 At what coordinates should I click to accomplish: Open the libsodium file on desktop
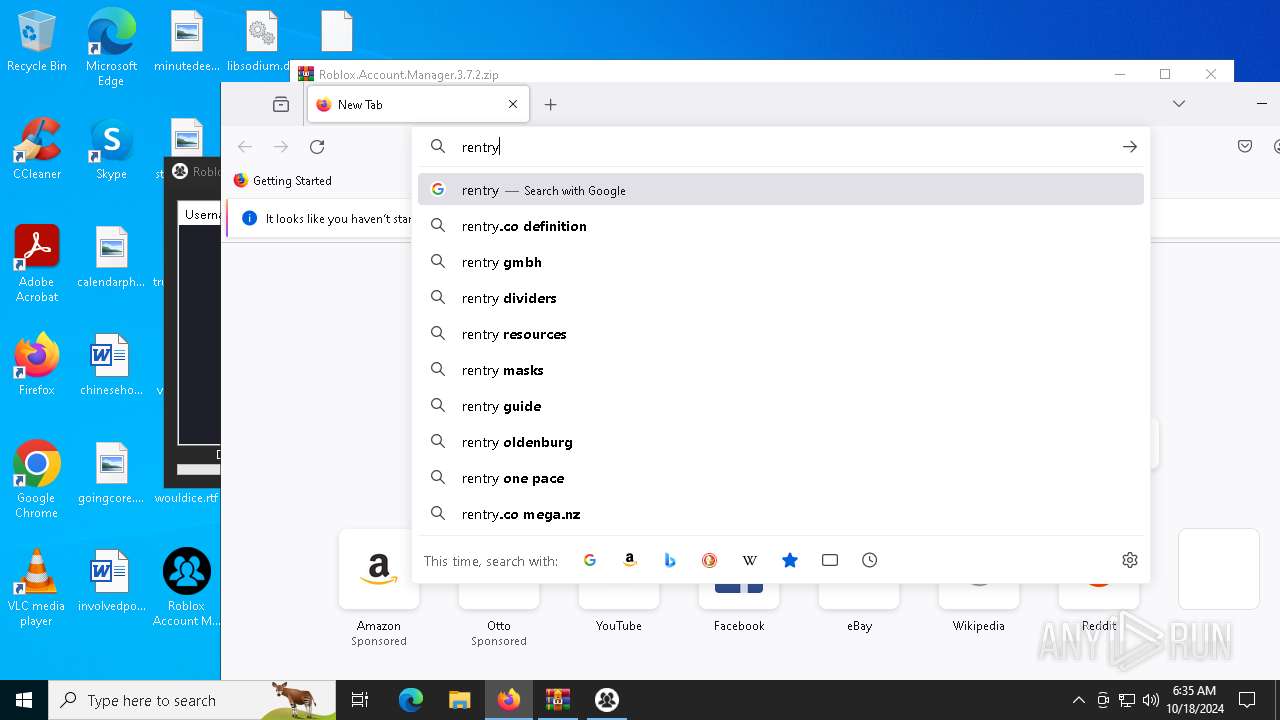[261, 42]
